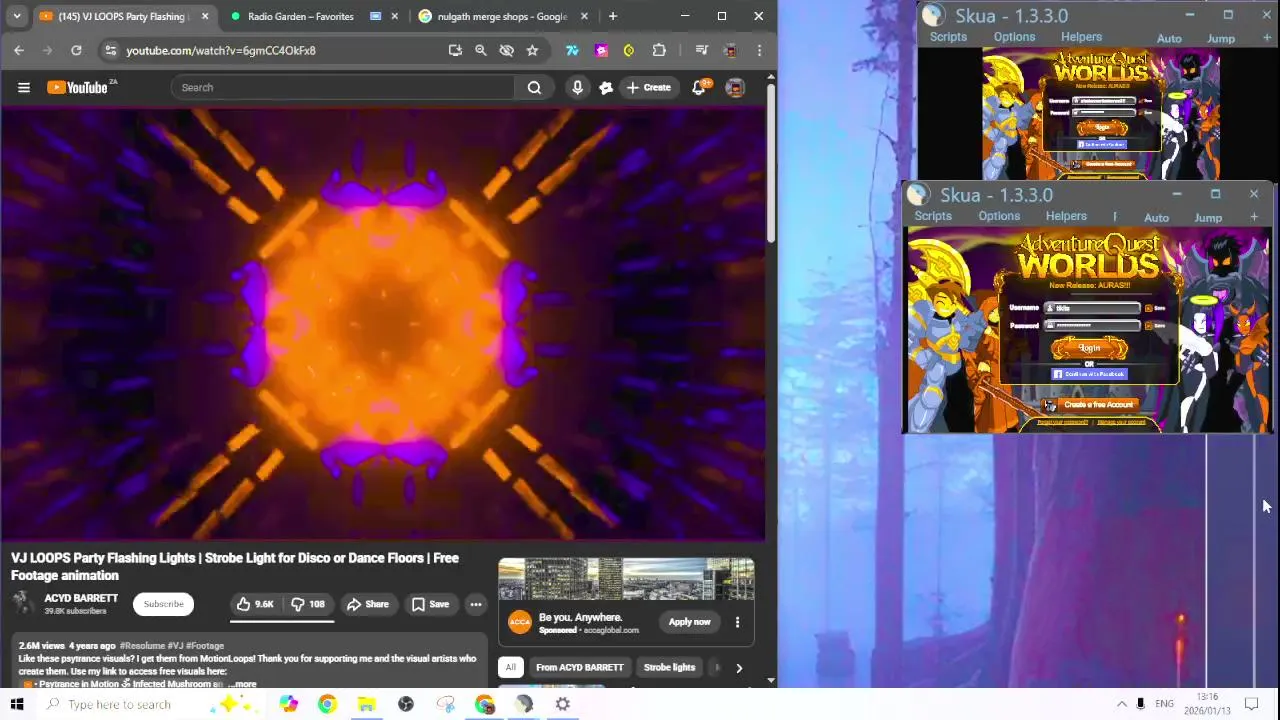Click the crossed-eye tracking protection icon
The width and height of the screenshot is (1280, 720).
tap(506, 50)
